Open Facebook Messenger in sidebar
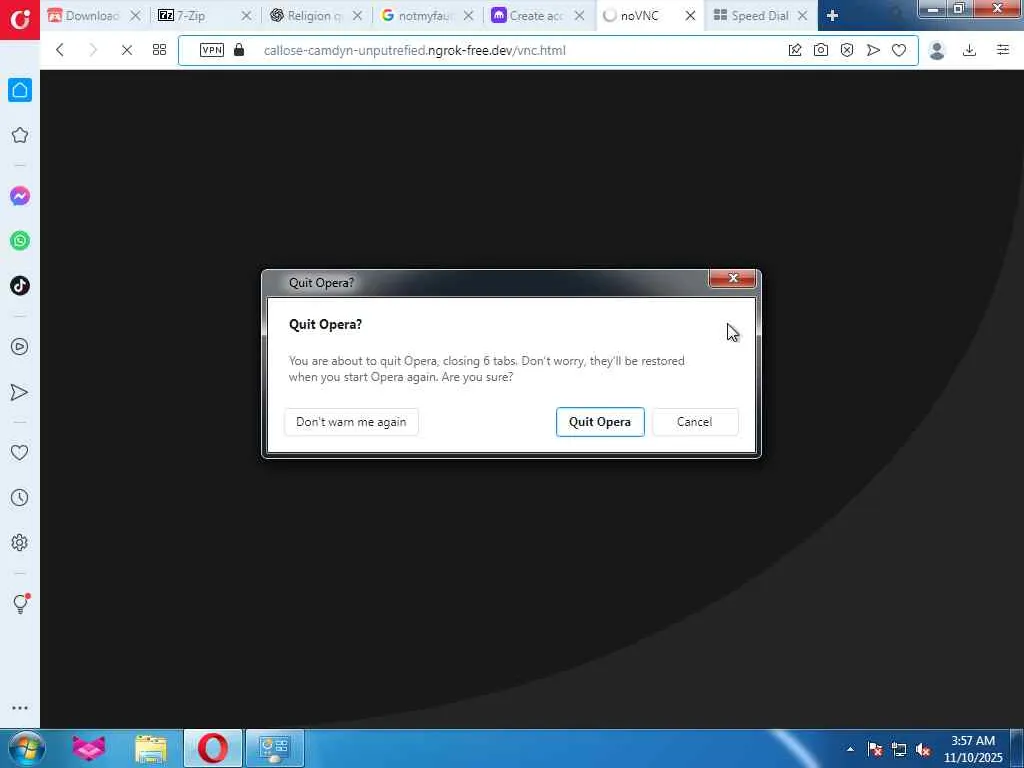This screenshot has height=768, width=1024. (x=20, y=196)
